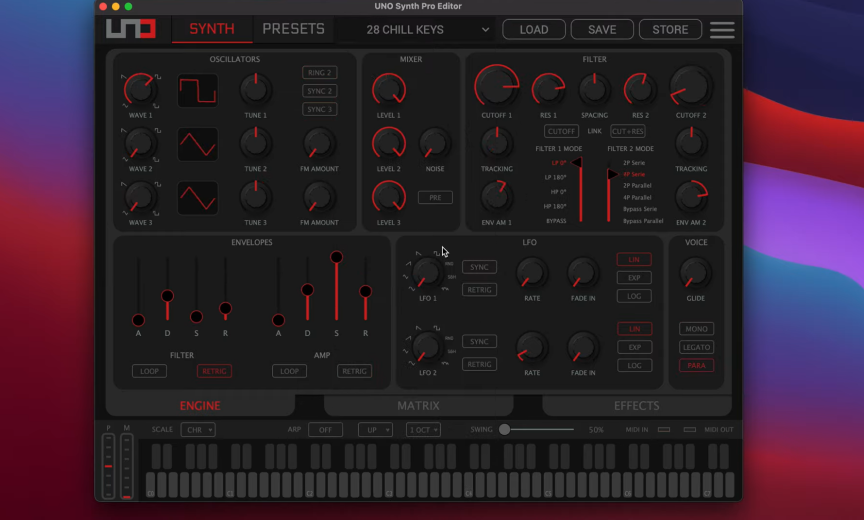
Task: Select the MONO voice mode
Action: click(696, 329)
